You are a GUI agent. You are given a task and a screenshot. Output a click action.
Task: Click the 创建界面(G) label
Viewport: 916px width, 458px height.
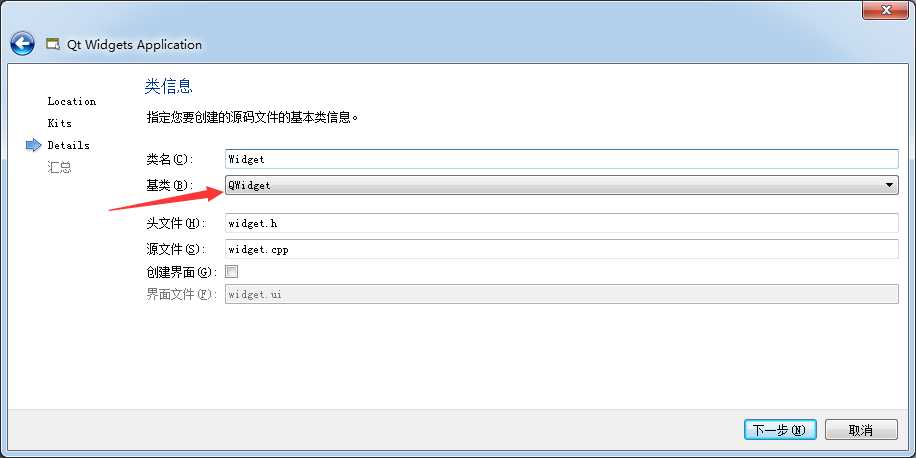pyautogui.click(x=182, y=272)
